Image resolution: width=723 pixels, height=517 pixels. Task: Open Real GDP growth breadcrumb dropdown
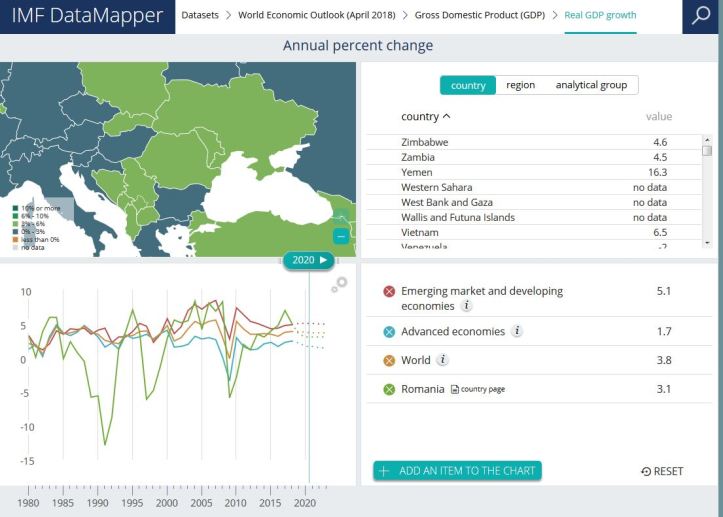(x=599, y=16)
